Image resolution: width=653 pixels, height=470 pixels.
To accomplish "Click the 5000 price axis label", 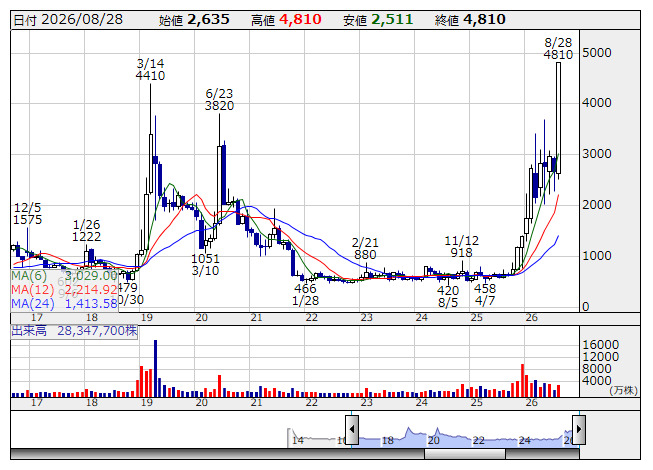I will (x=597, y=53).
